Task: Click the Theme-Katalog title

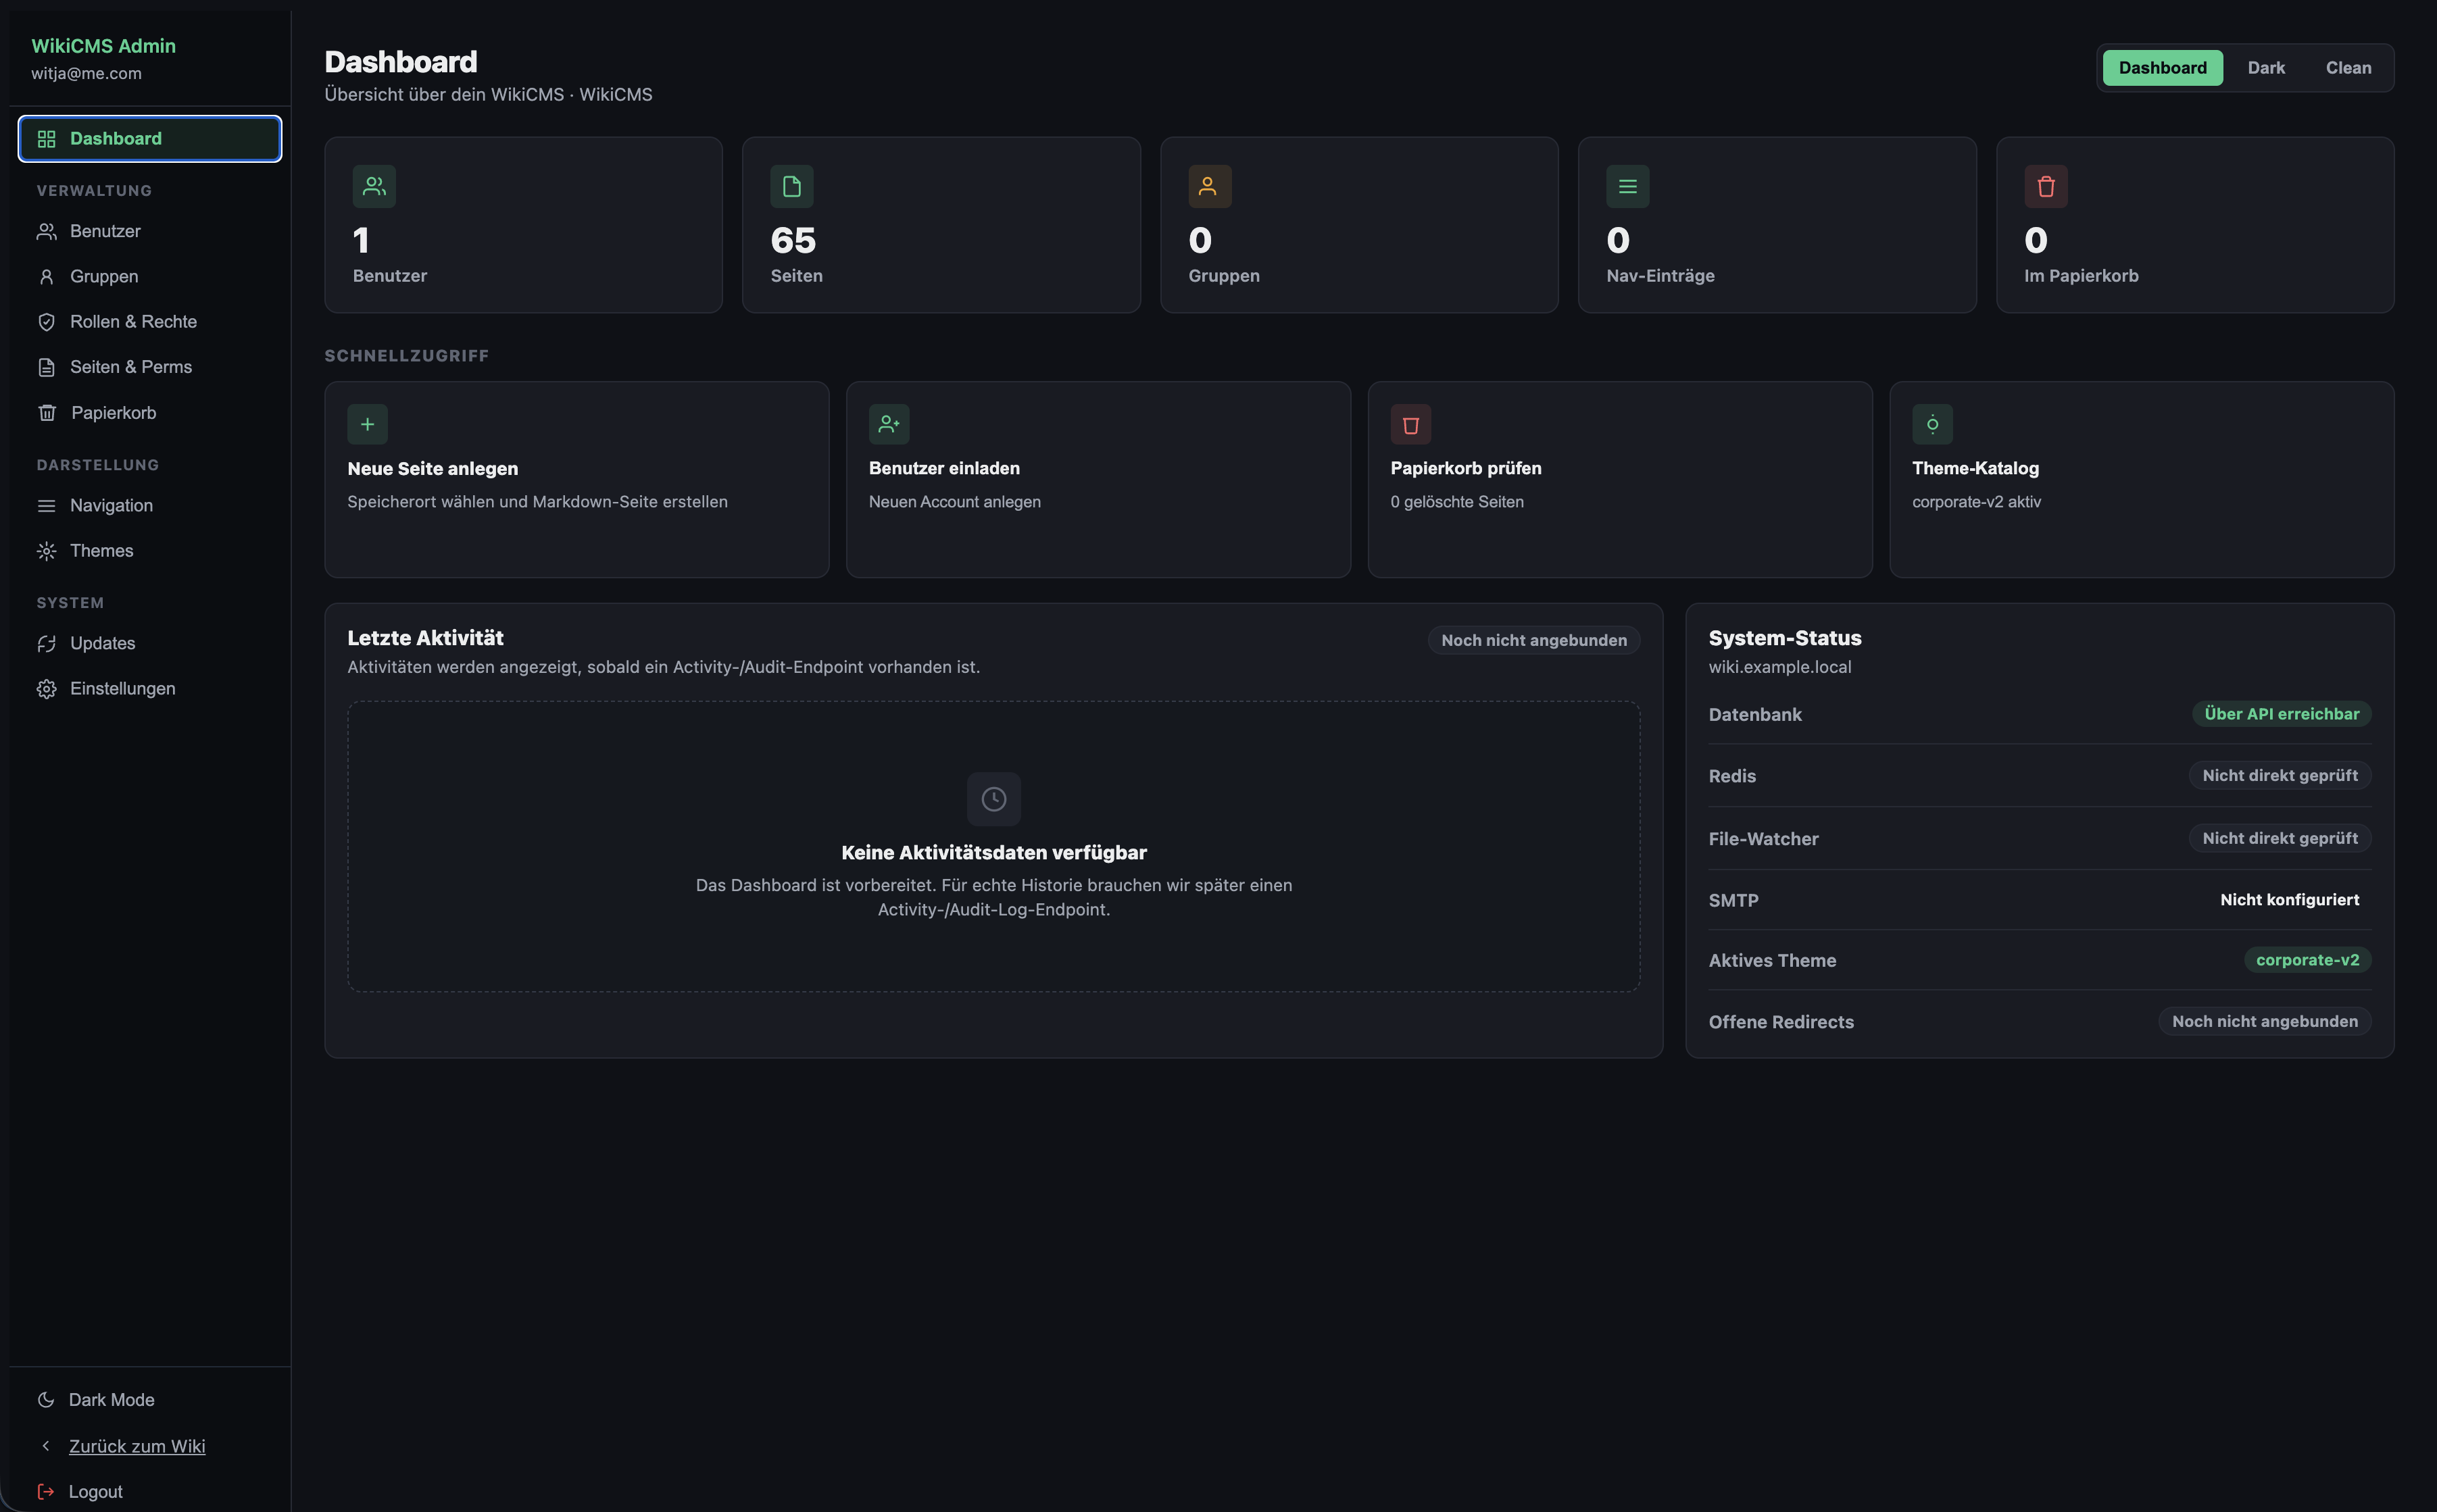Action: coord(1976,469)
